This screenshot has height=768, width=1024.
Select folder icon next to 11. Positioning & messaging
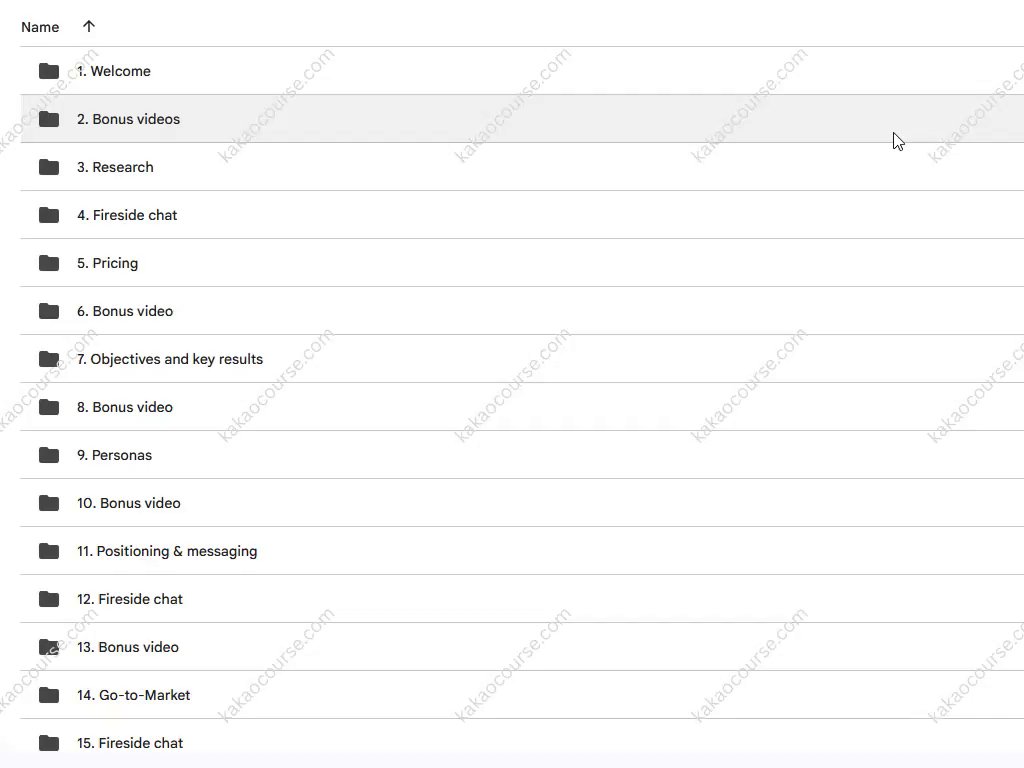[49, 551]
